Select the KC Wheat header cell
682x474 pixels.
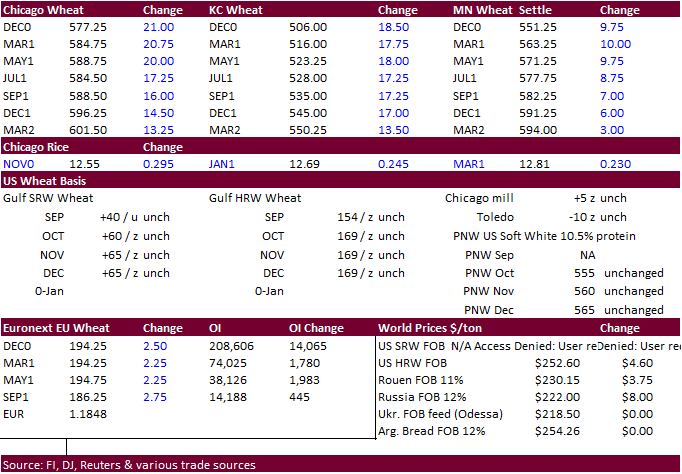(x=238, y=11)
